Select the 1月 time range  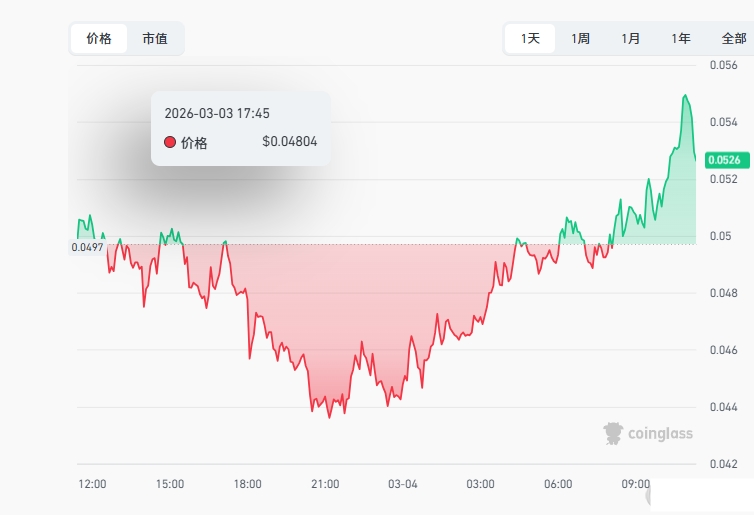pos(631,39)
